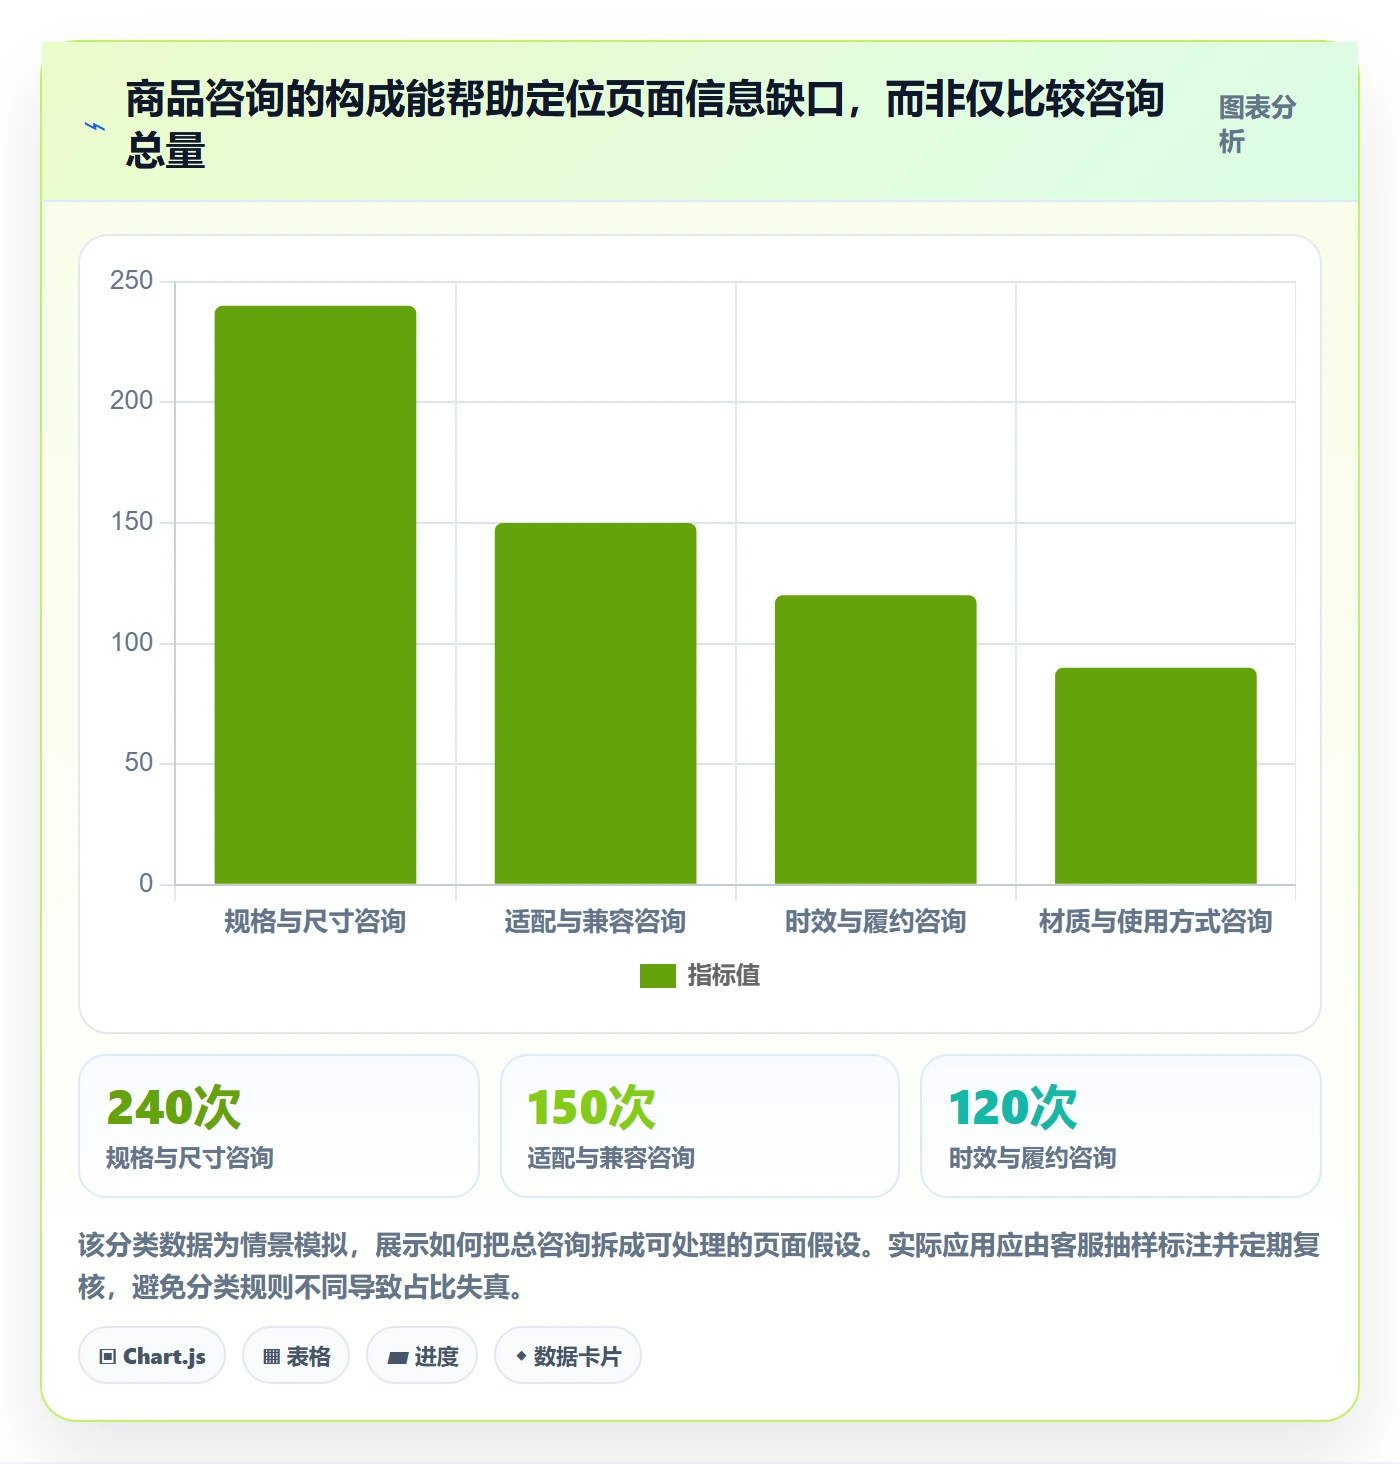Screen dimensions: 1400x1464
Task: Click the 200 y-axis tick label
Action: (132, 401)
